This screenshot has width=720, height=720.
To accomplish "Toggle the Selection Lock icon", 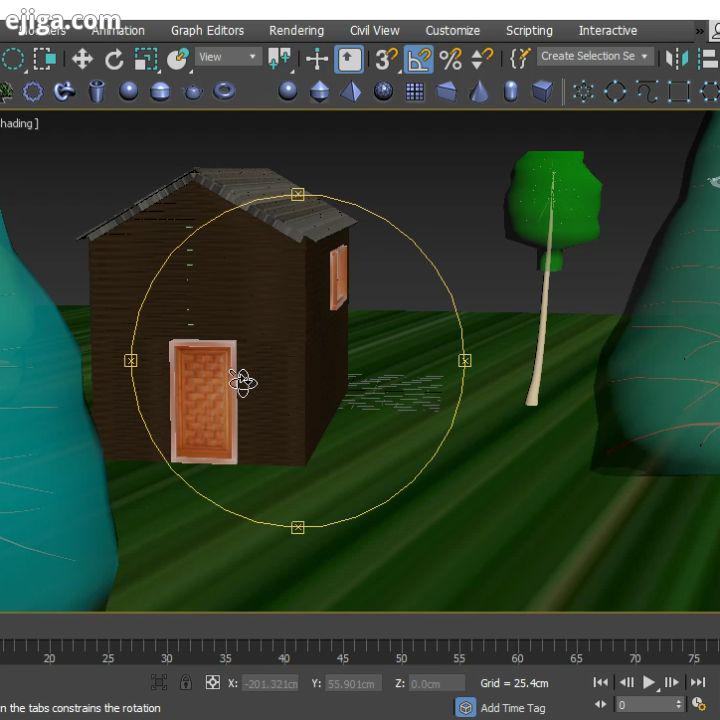I will [x=186, y=682].
